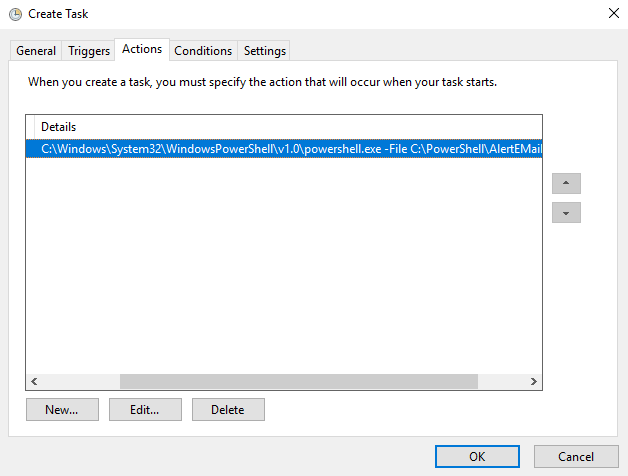Screen dimensions: 628x476
Task: Move the selected action down with arrow button
Action: [x=566, y=212]
